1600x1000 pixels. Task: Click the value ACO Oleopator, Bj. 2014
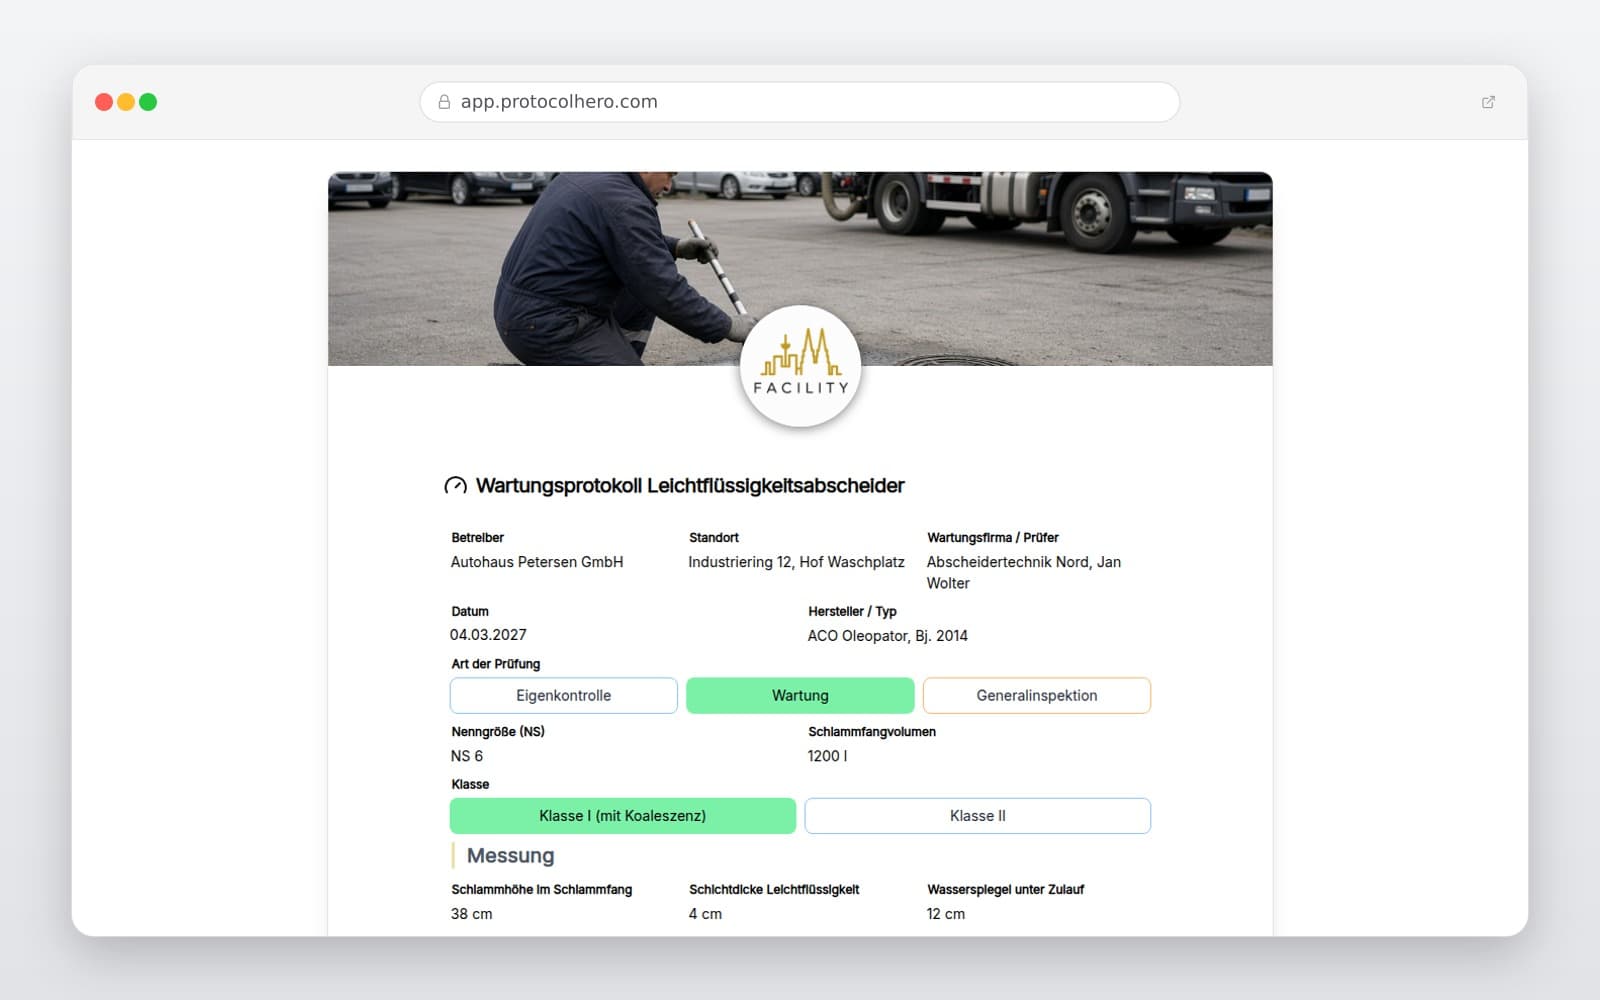tap(888, 636)
